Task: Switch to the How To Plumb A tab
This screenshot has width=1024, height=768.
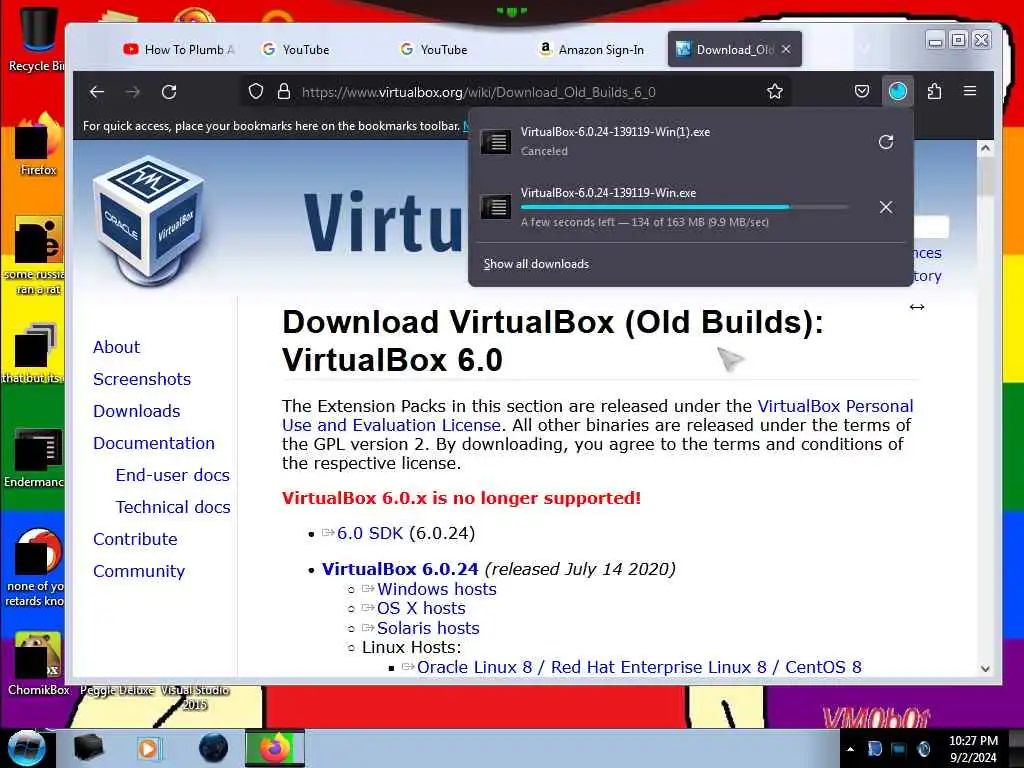Action: point(179,50)
